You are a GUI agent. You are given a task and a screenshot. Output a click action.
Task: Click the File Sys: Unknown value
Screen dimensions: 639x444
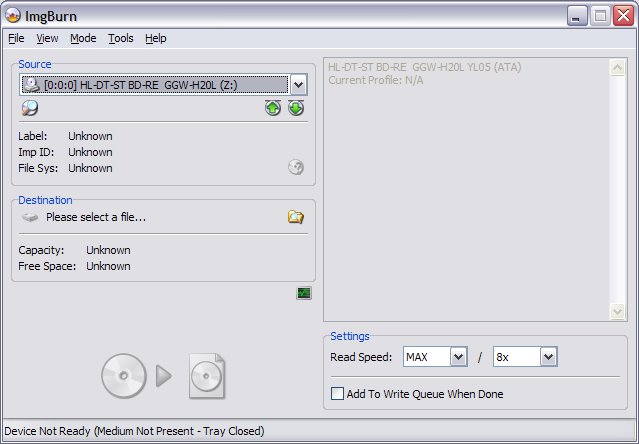click(x=90, y=168)
